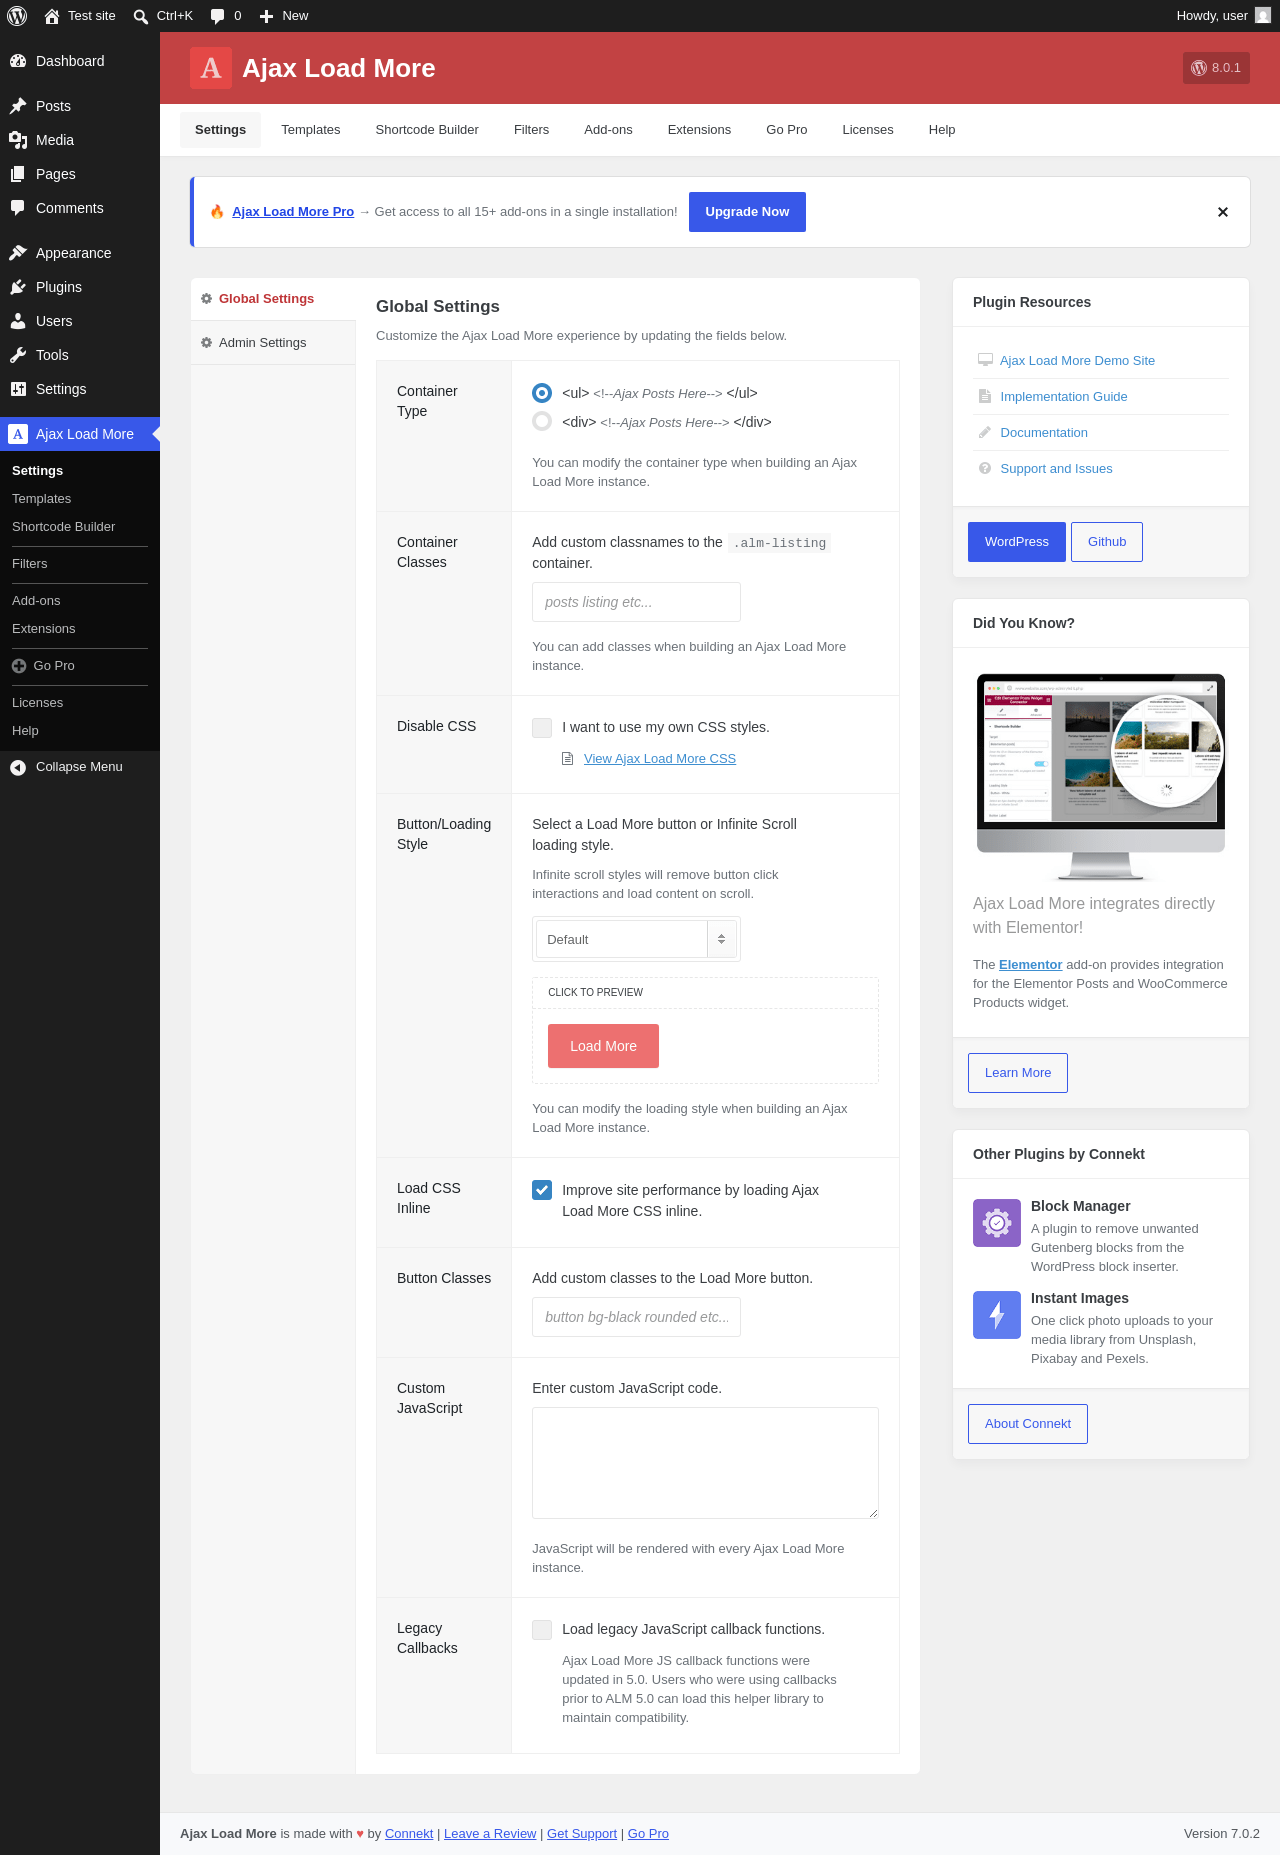This screenshot has height=1855, width=1280.
Task: Click the About Connekt button
Action: click(1028, 1424)
